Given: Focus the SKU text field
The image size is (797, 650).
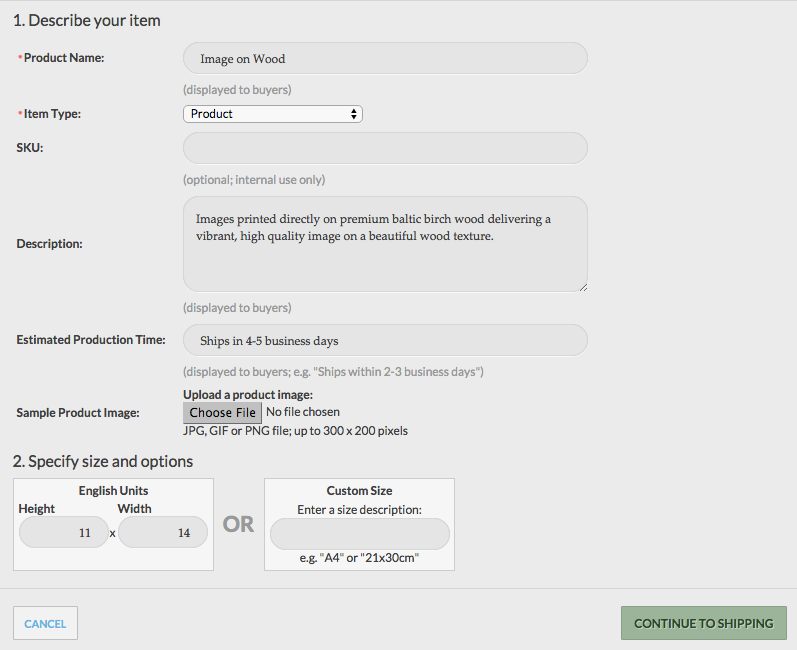Looking at the screenshot, I should [385, 148].
